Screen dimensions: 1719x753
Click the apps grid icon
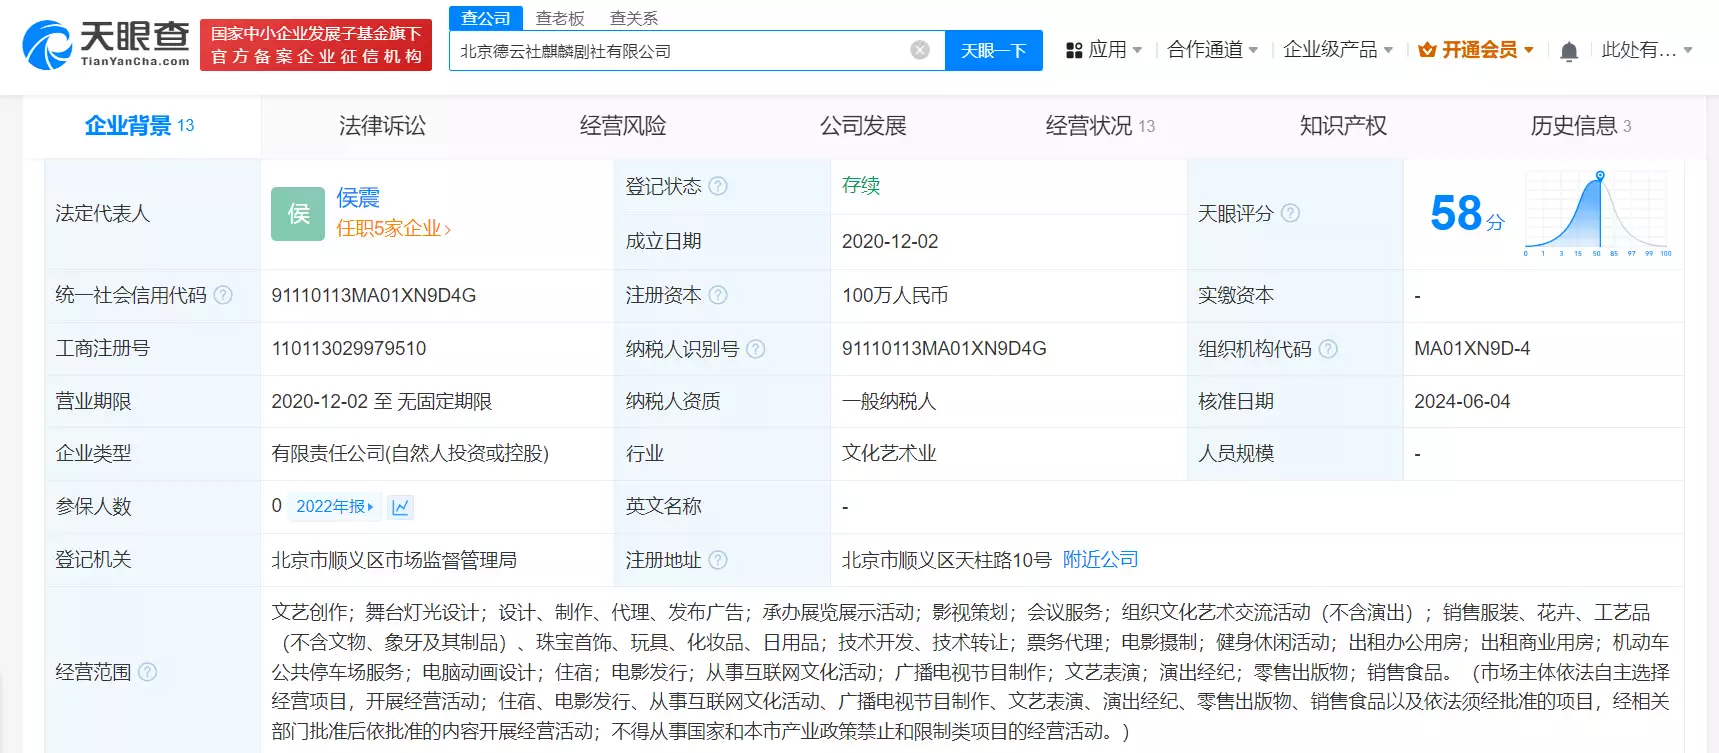pos(1074,50)
